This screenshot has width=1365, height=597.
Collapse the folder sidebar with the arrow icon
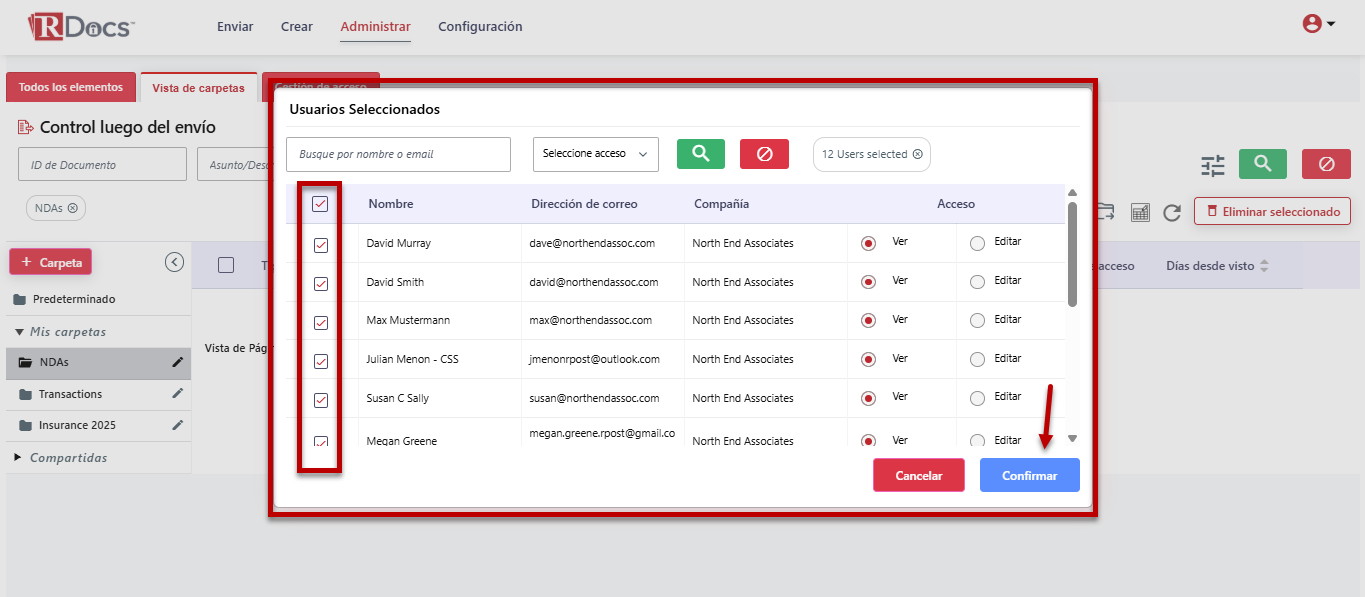coord(174,262)
